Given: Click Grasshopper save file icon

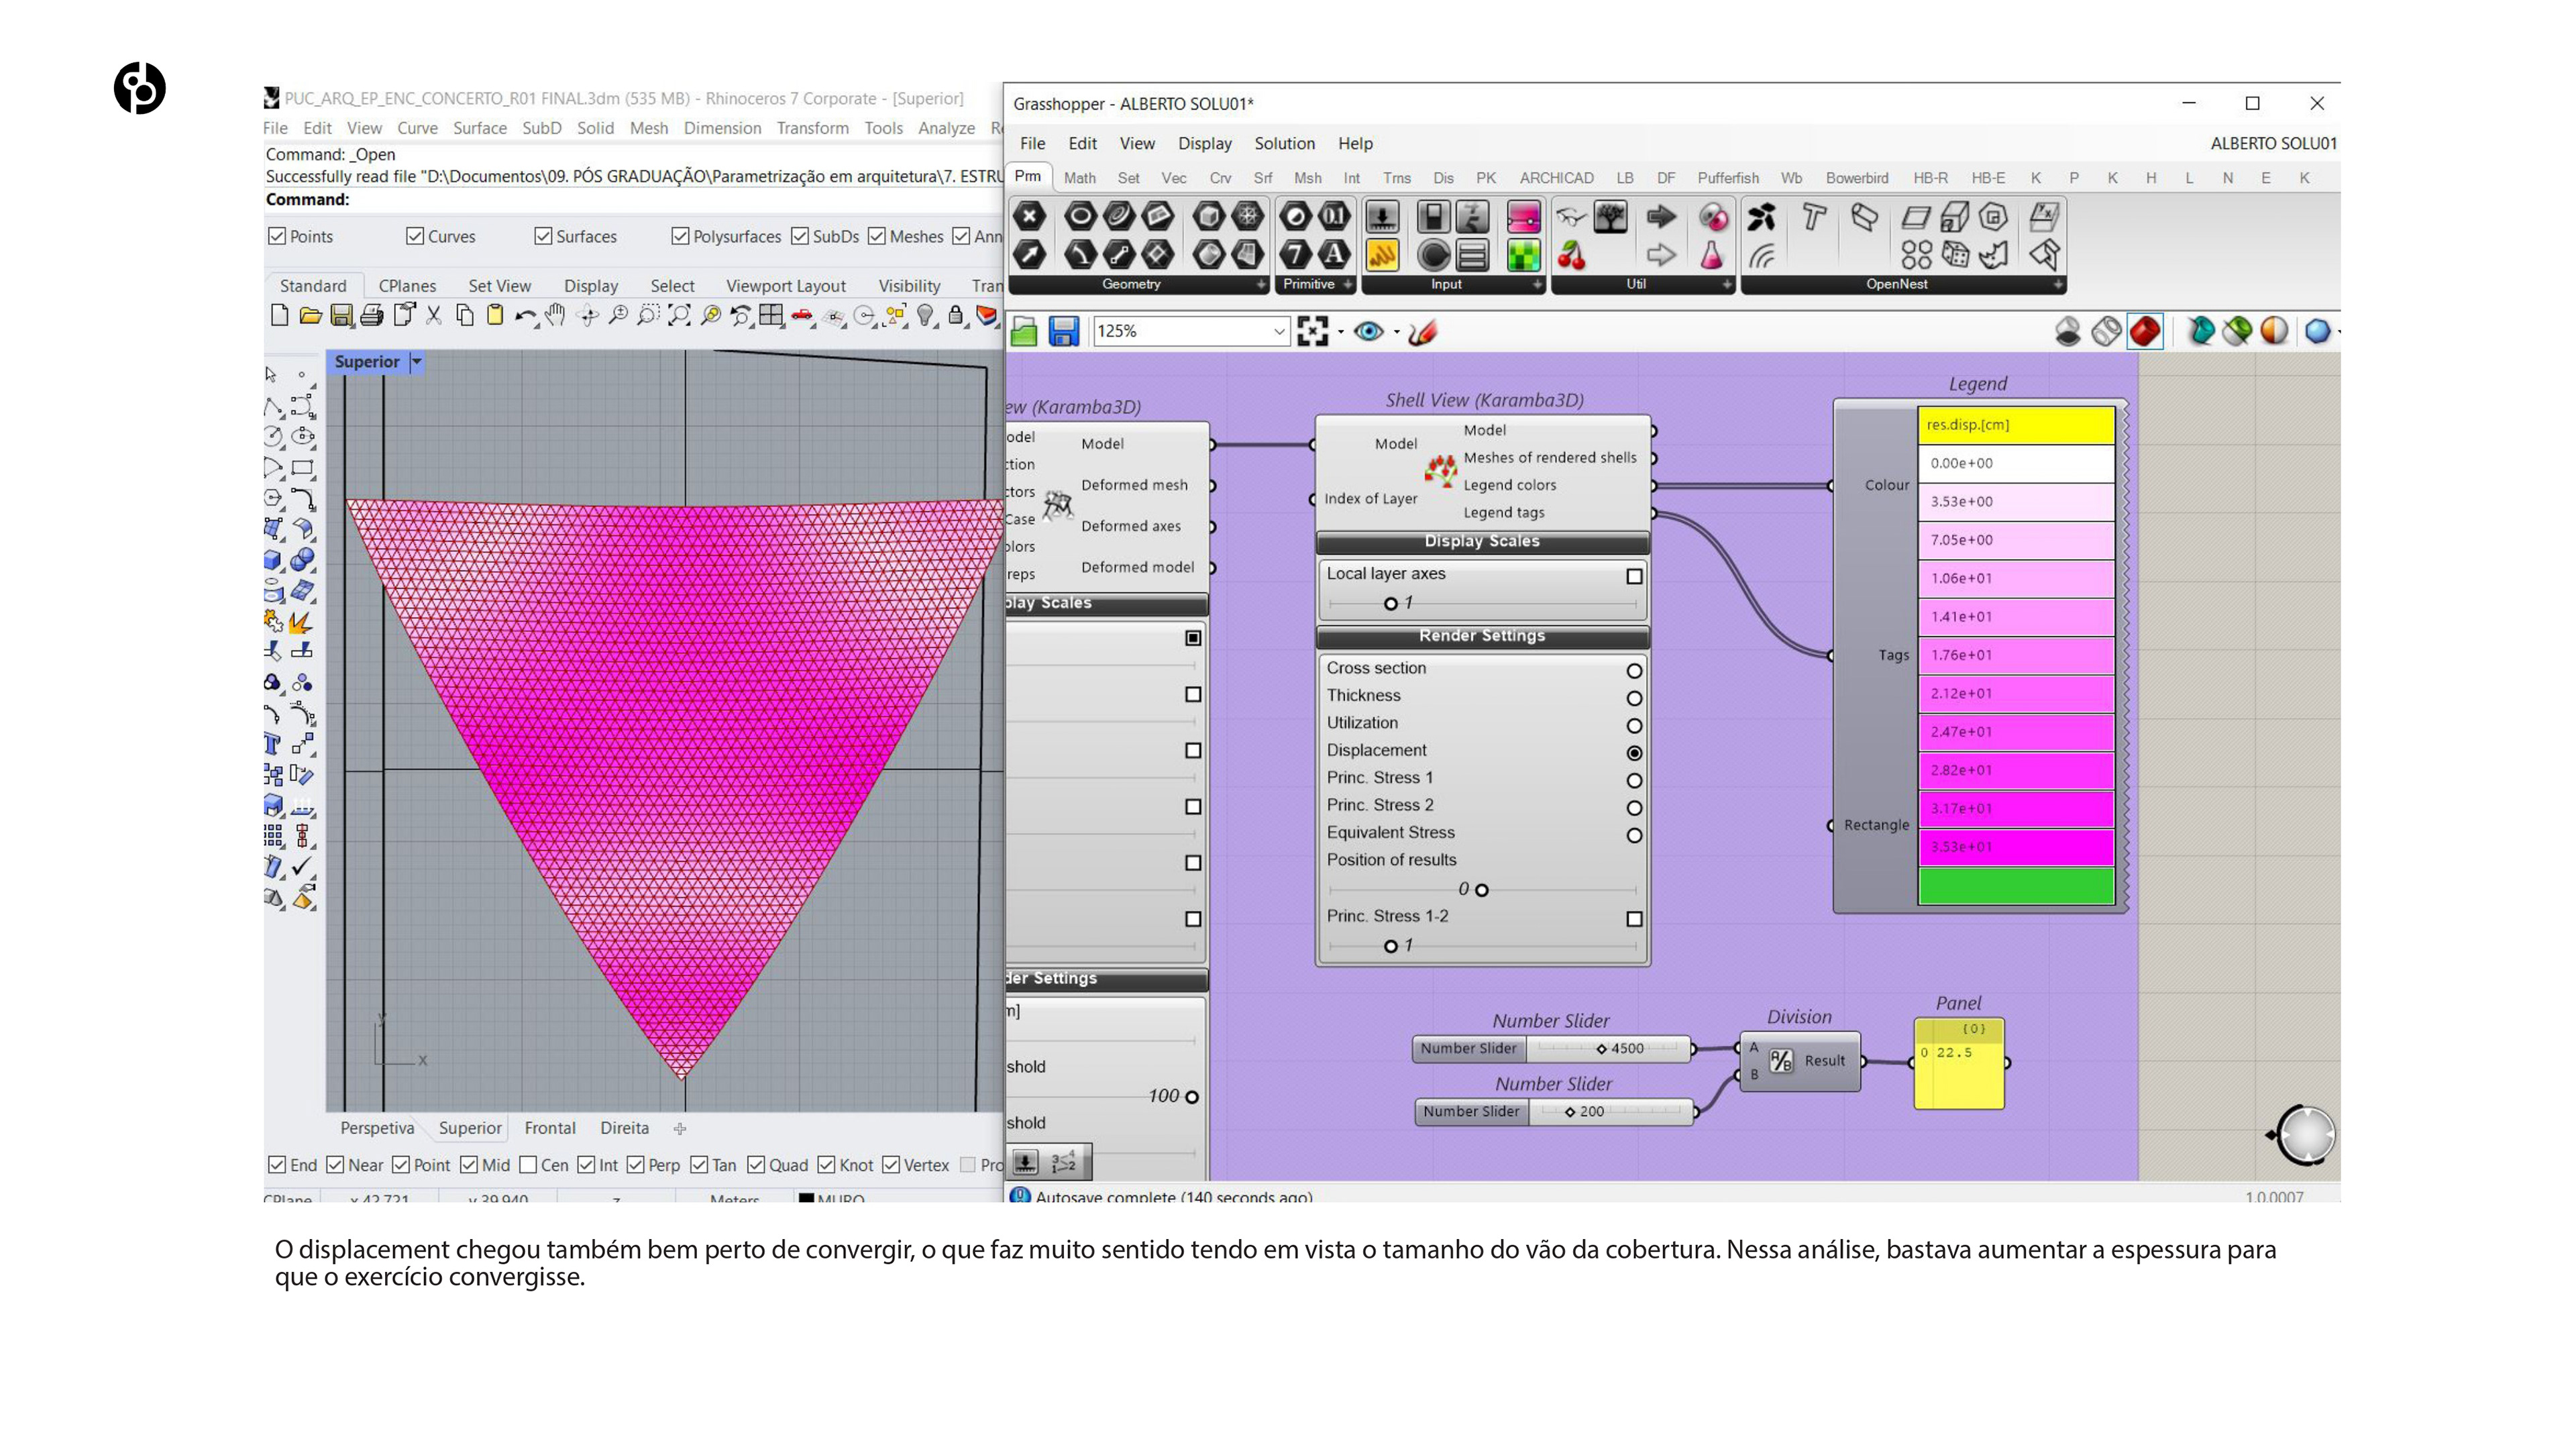Looking at the screenshot, I should click(x=1063, y=331).
